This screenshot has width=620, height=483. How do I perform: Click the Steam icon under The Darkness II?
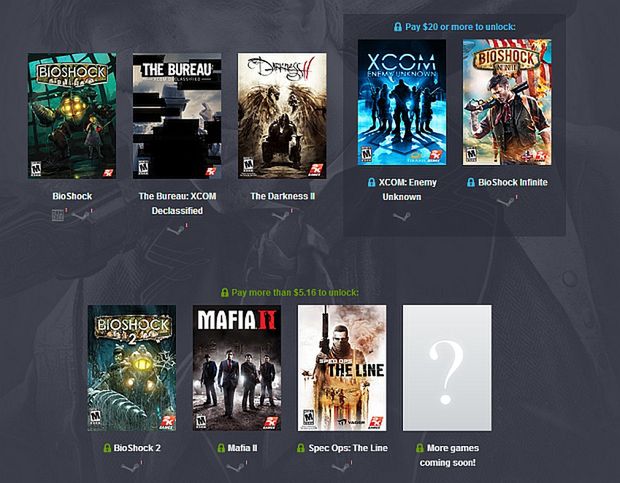pos(282,215)
